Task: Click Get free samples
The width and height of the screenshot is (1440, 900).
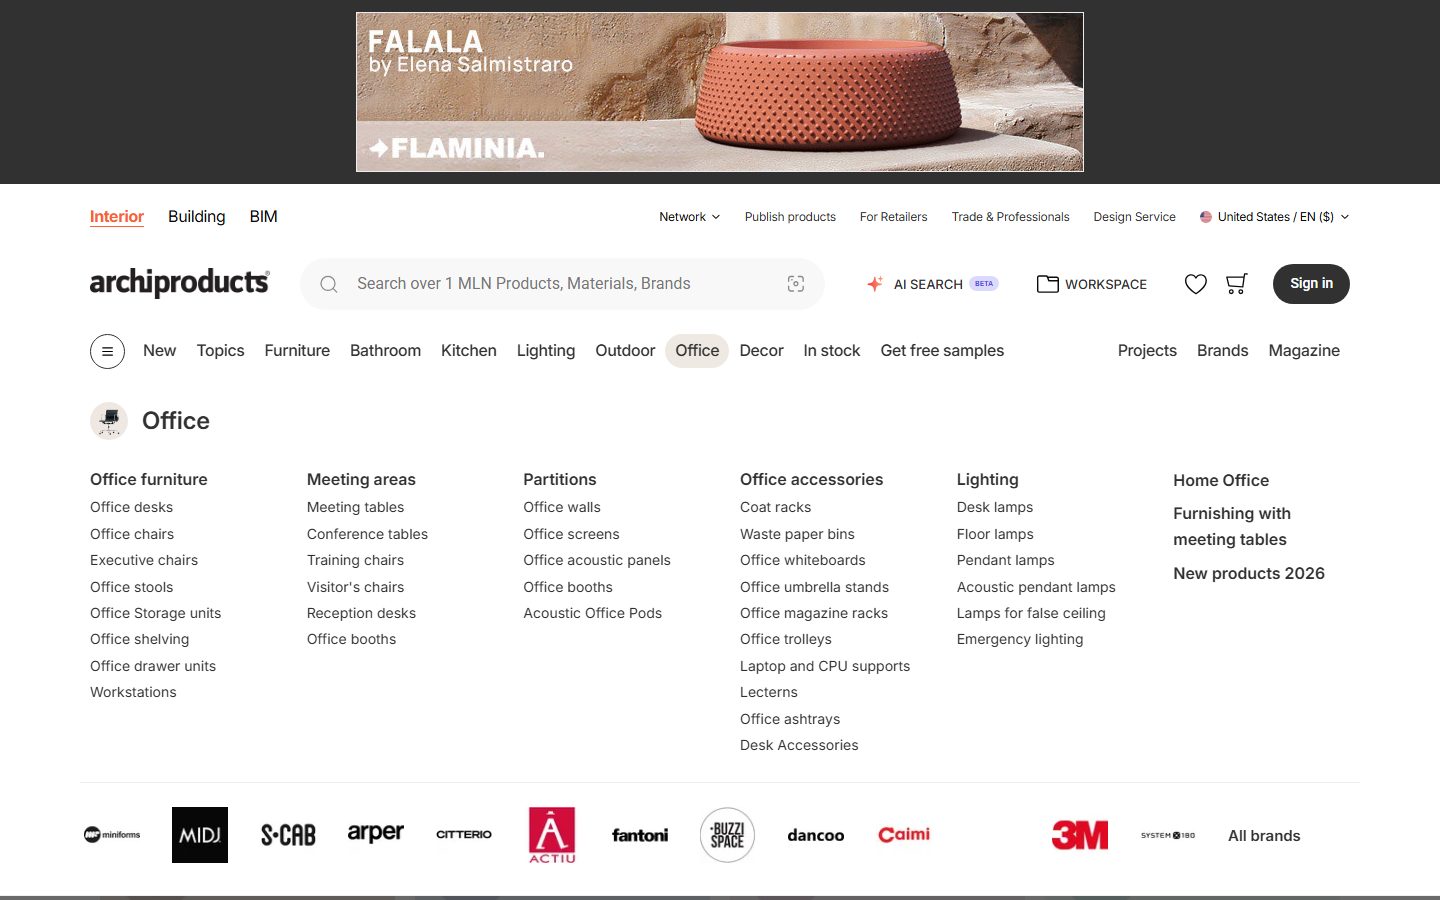Action: point(942,351)
